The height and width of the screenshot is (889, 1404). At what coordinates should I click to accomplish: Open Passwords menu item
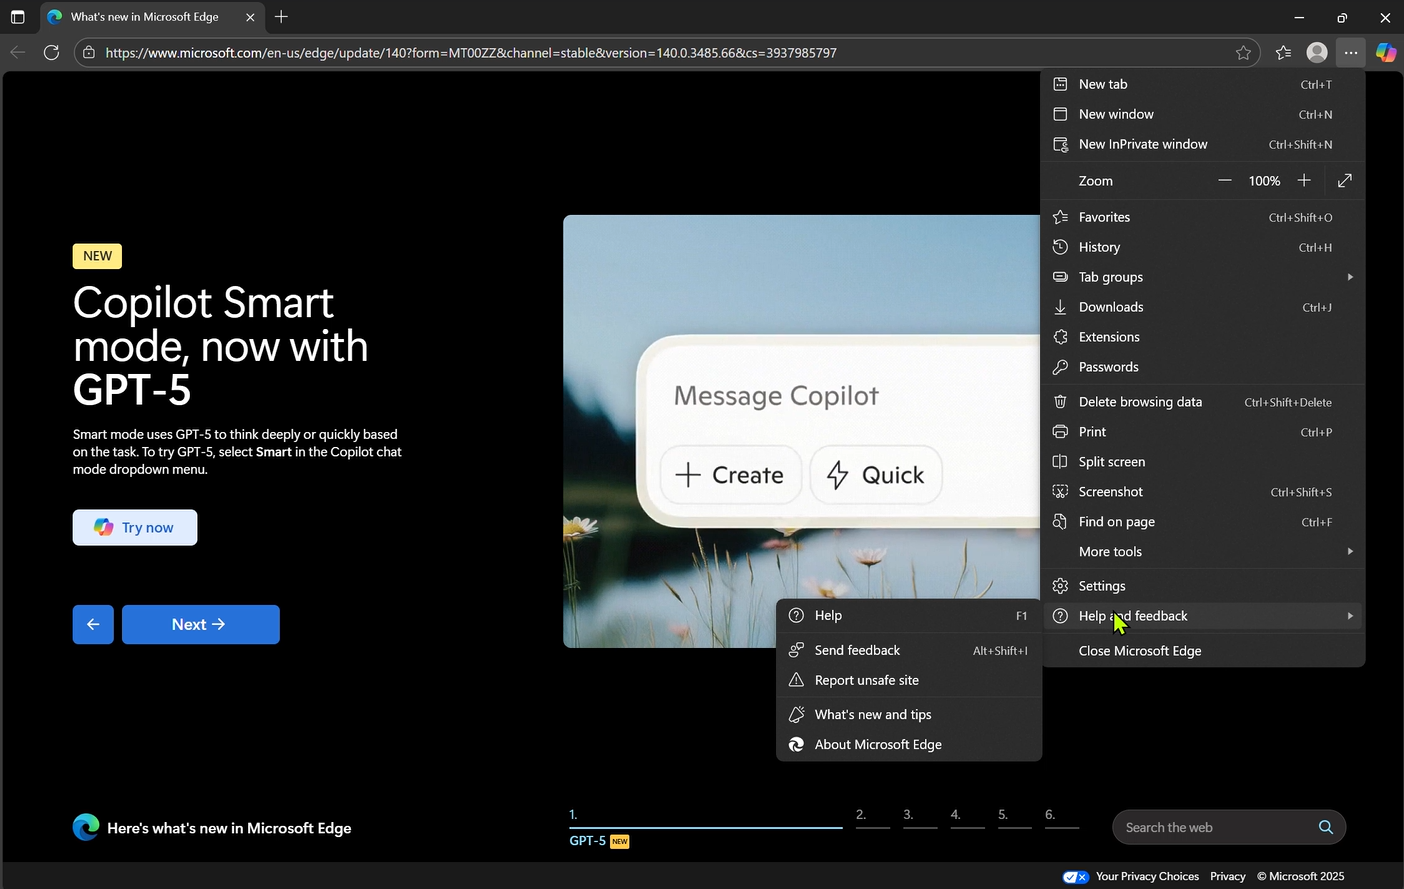1202,367
